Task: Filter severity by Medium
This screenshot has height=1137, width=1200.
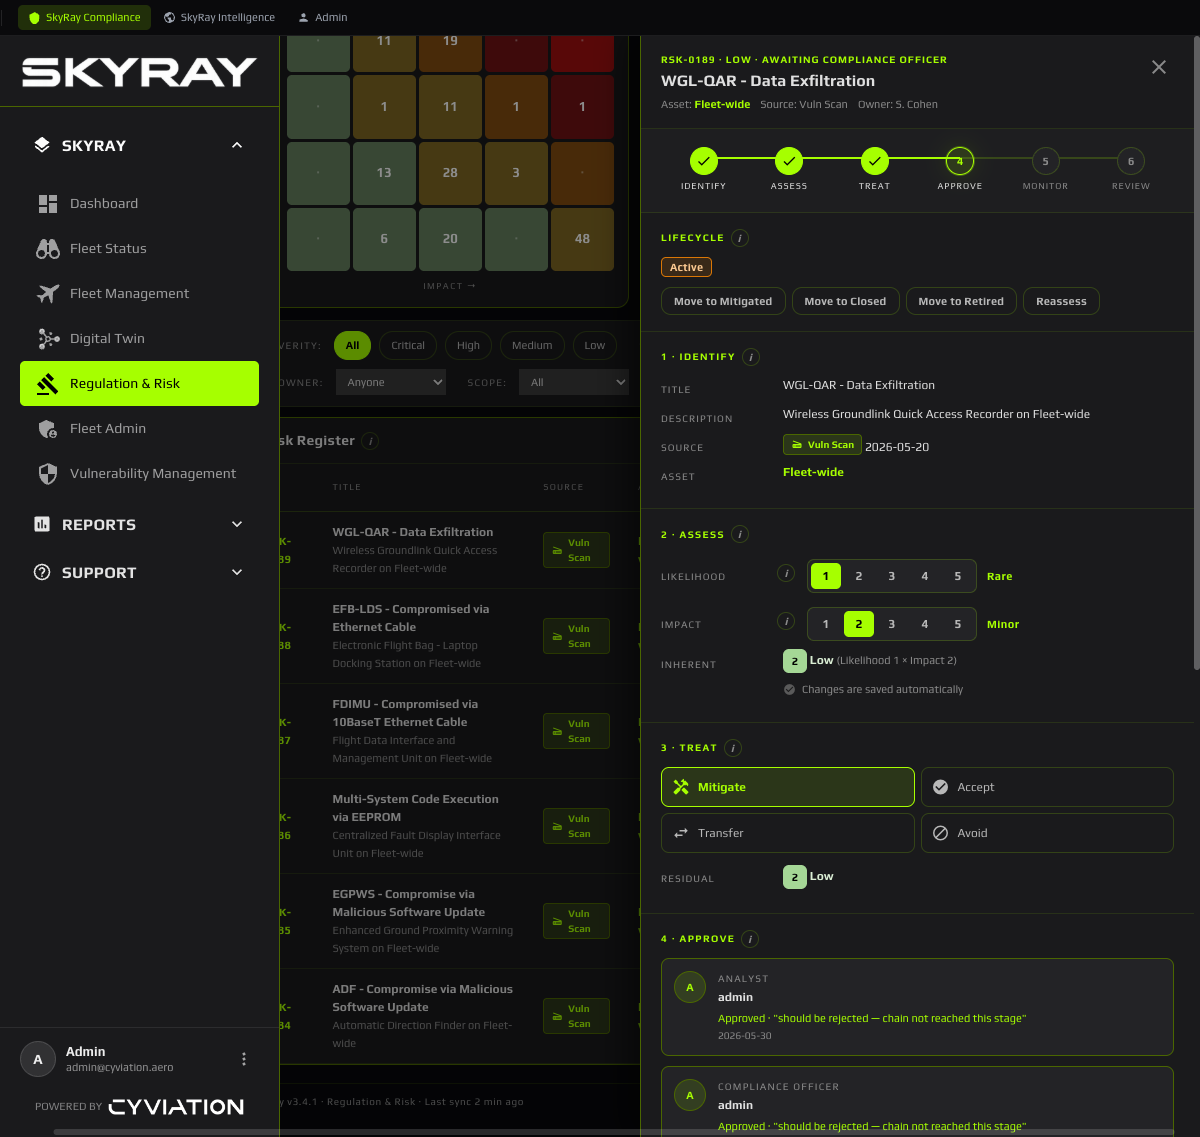Action: pyautogui.click(x=532, y=345)
